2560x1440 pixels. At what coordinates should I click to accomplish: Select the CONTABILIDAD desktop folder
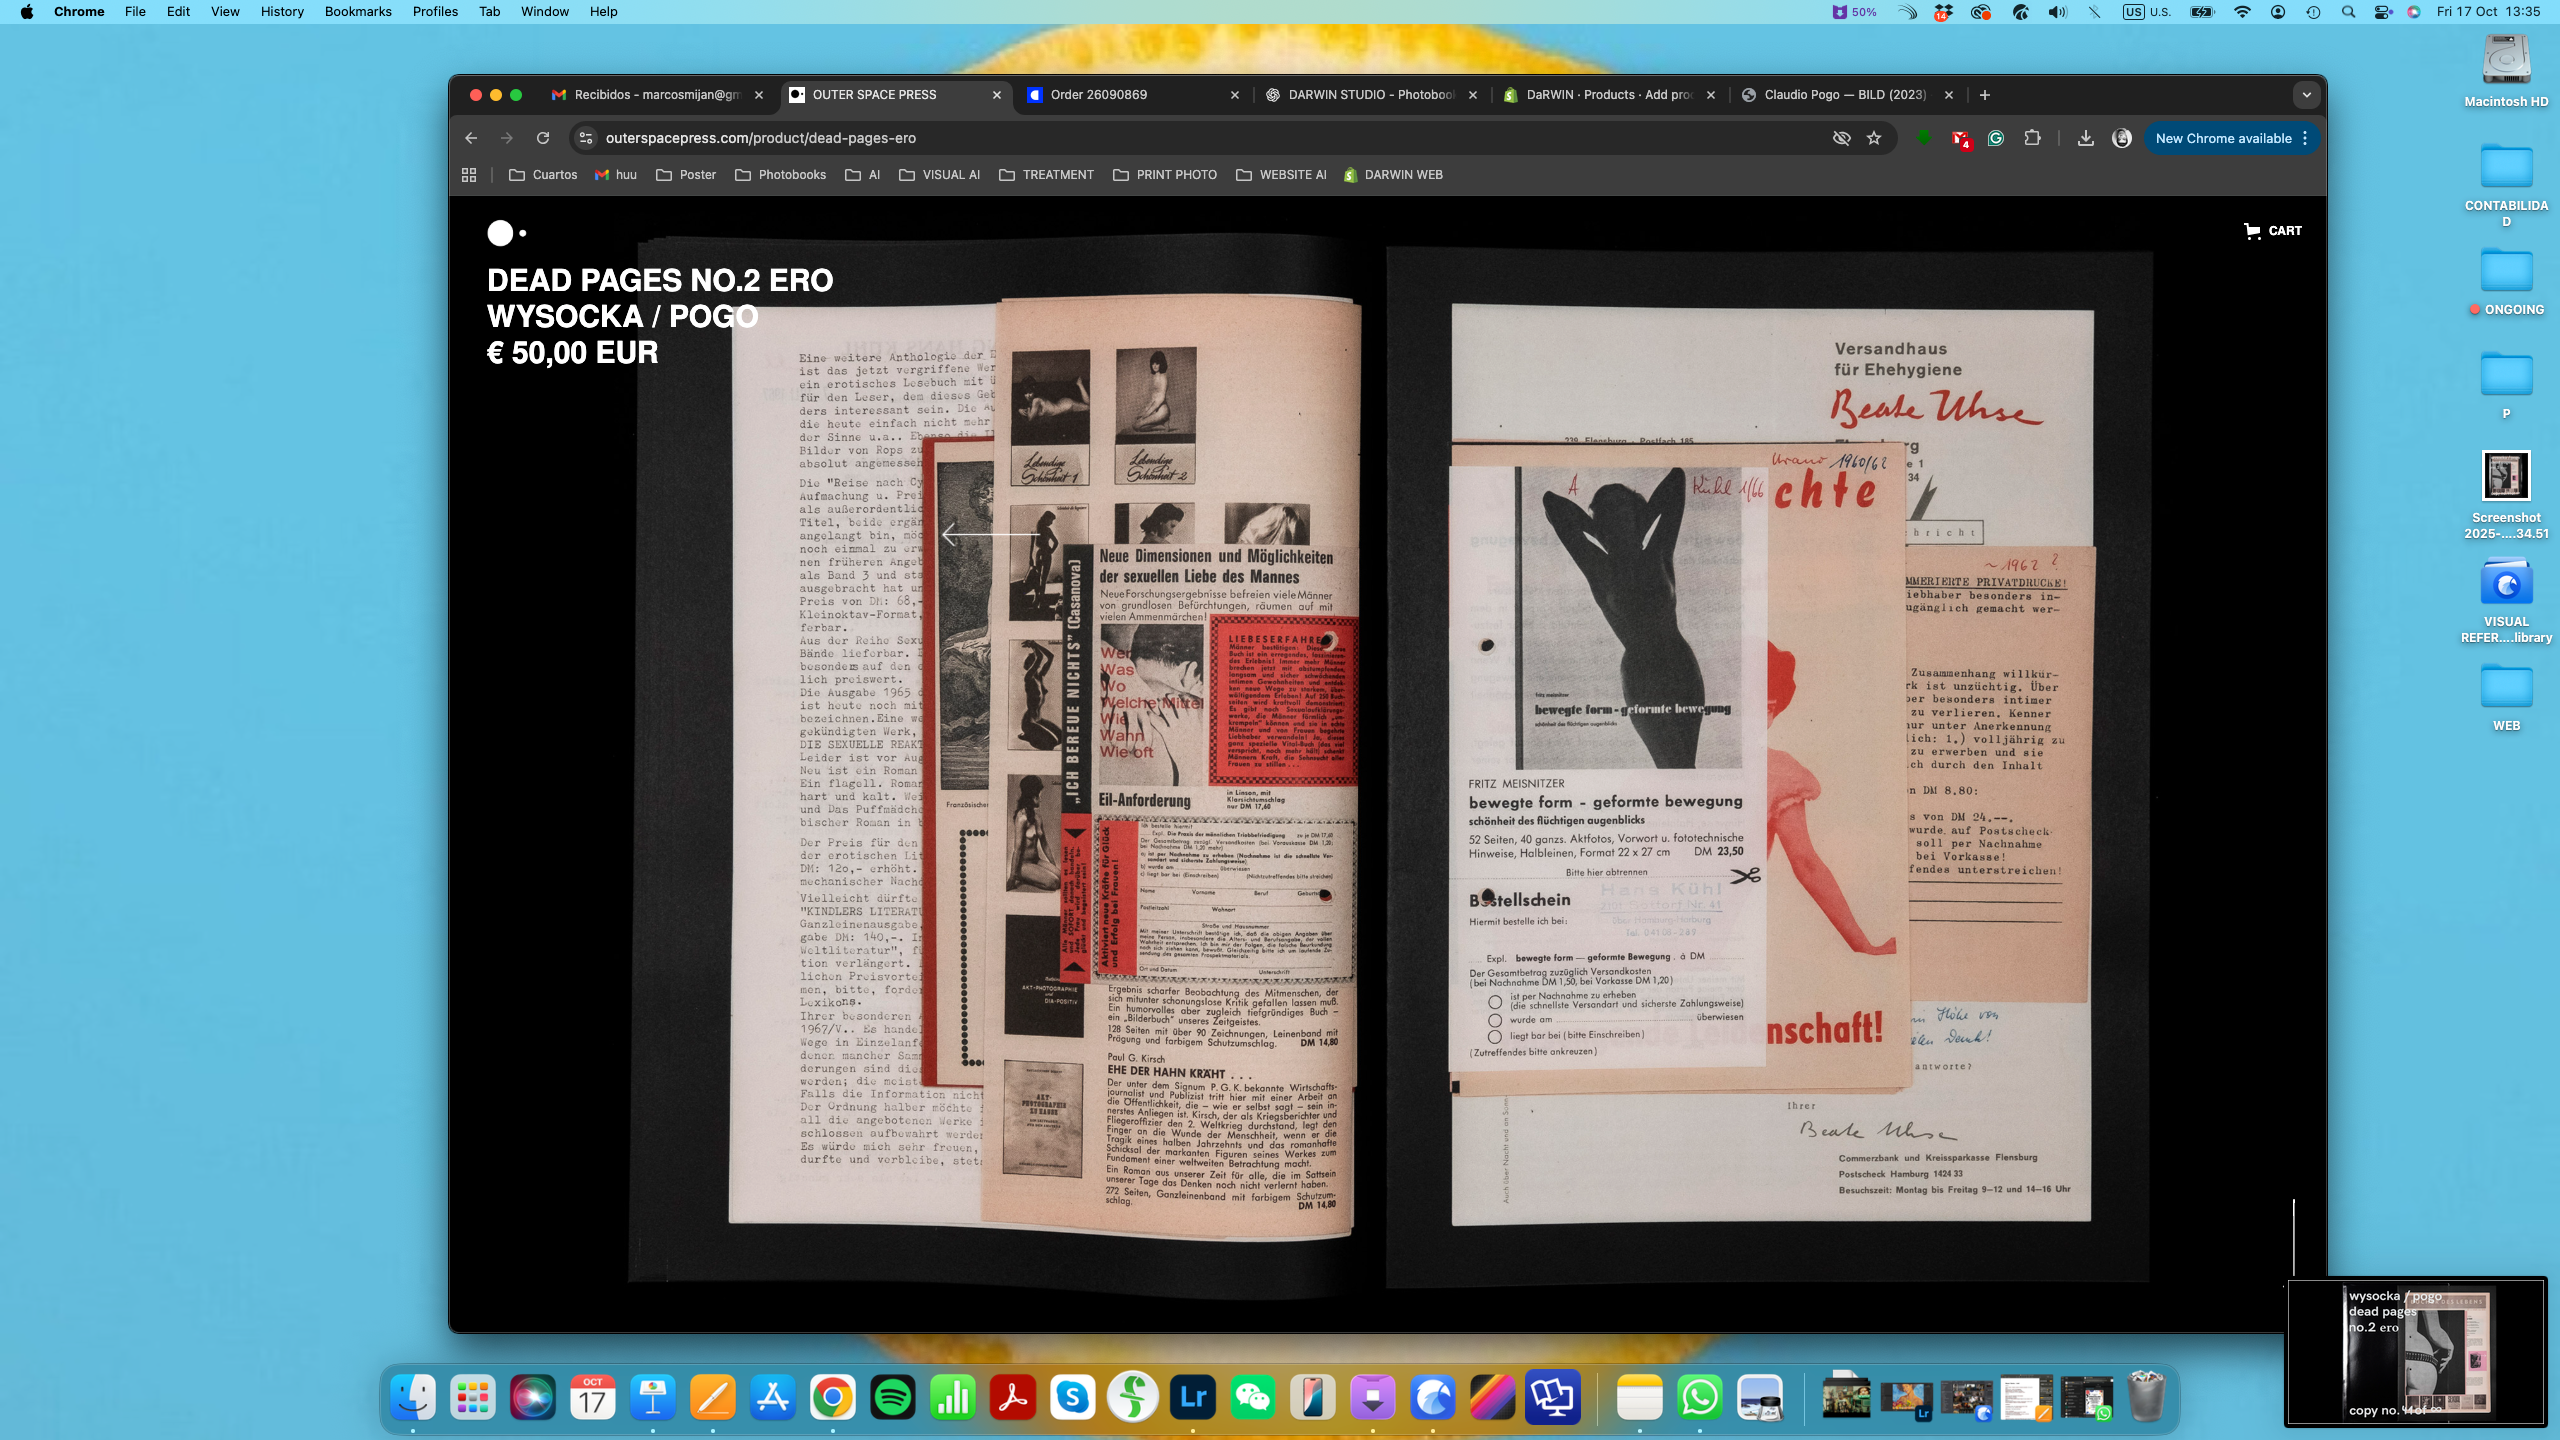click(2506, 186)
